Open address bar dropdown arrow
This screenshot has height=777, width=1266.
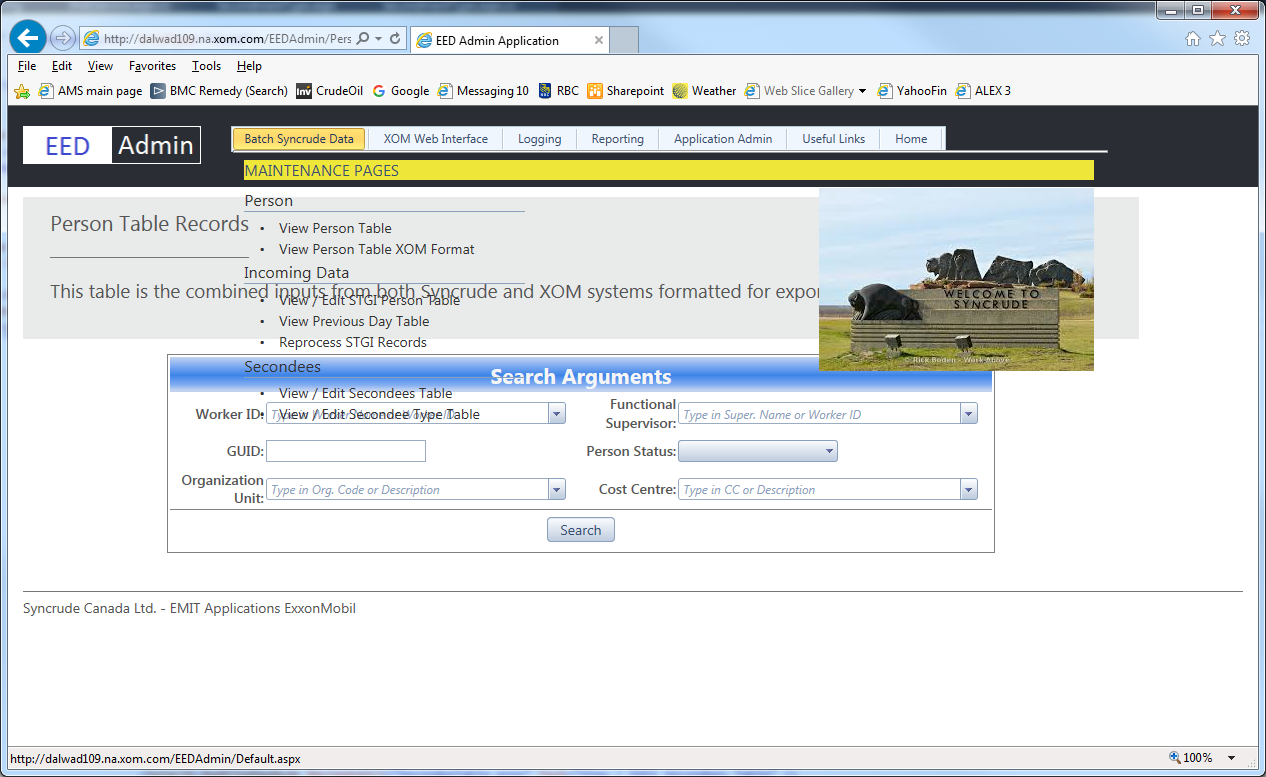click(x=378, y=39)
